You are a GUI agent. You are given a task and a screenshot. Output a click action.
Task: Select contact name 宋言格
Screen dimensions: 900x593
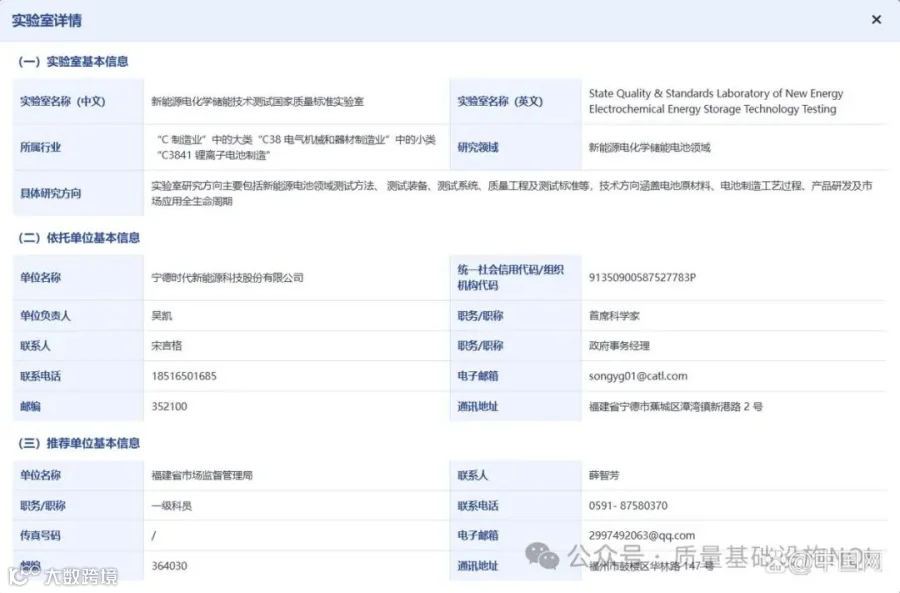[166, 346]
